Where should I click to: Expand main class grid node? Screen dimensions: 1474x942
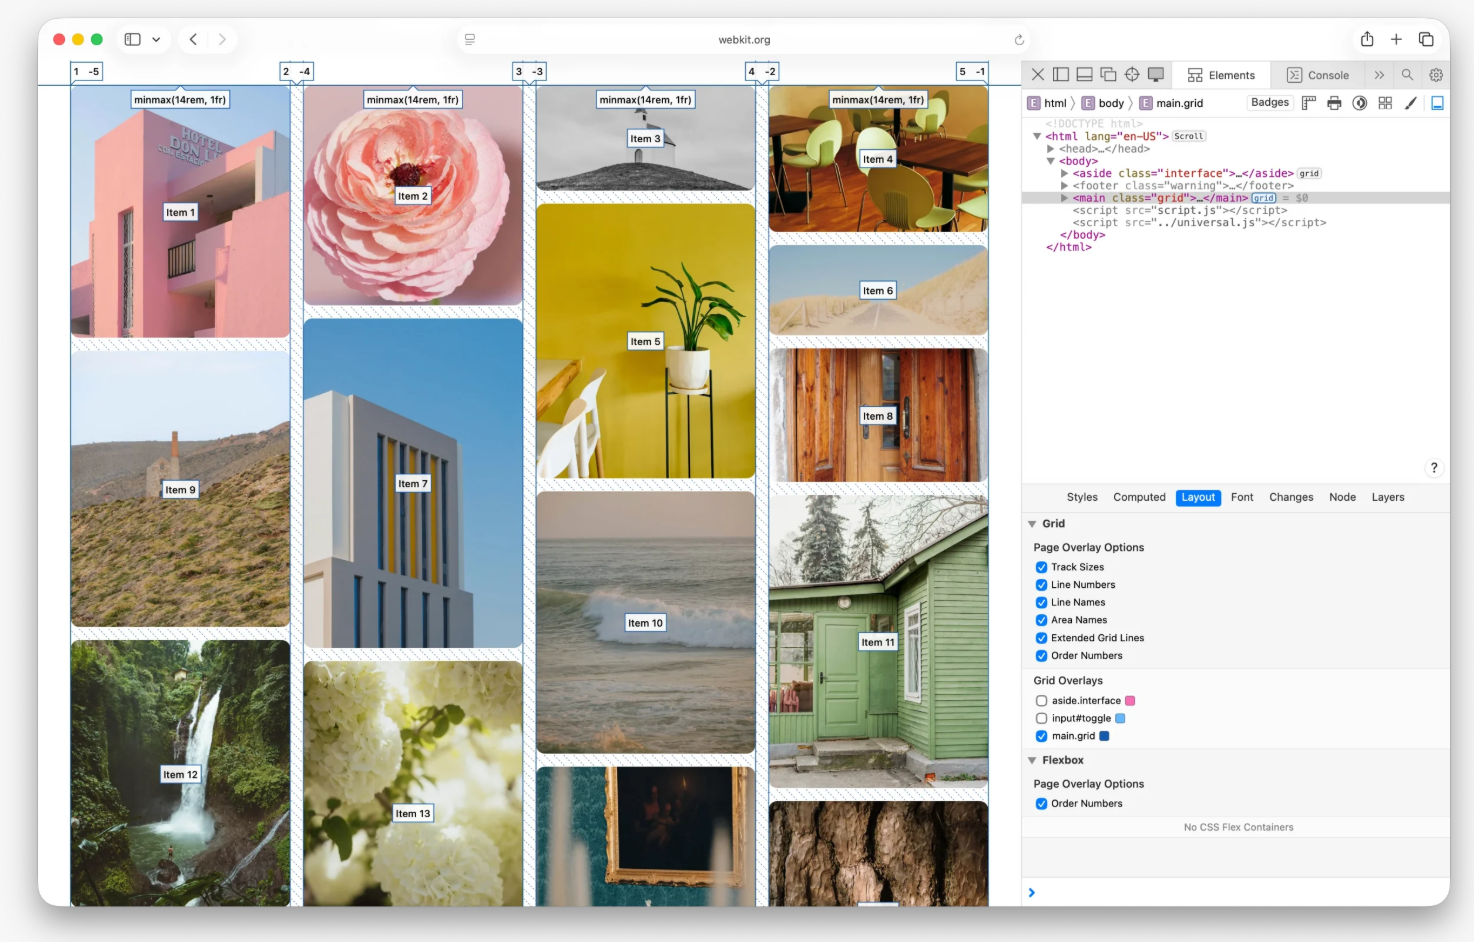1064,198
